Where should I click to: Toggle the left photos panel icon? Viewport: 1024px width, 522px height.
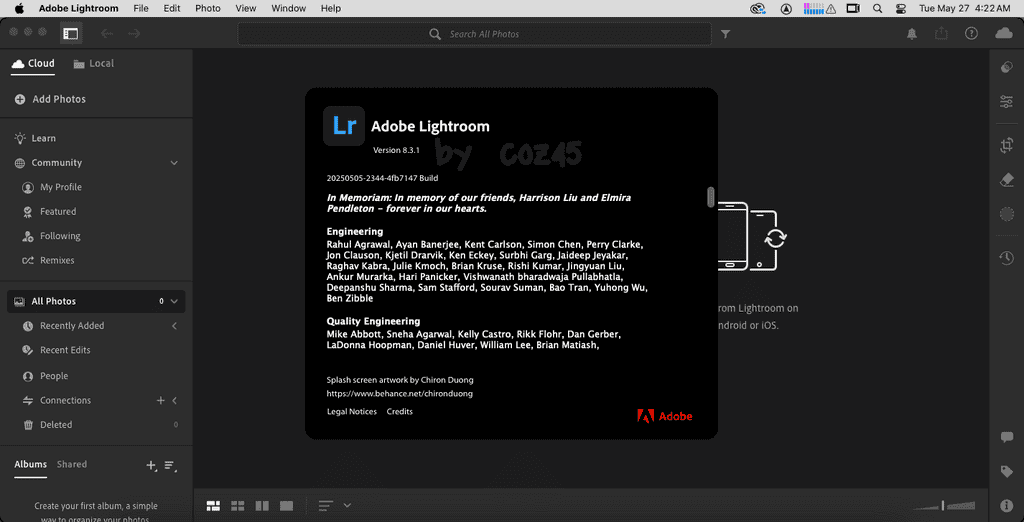71,33
